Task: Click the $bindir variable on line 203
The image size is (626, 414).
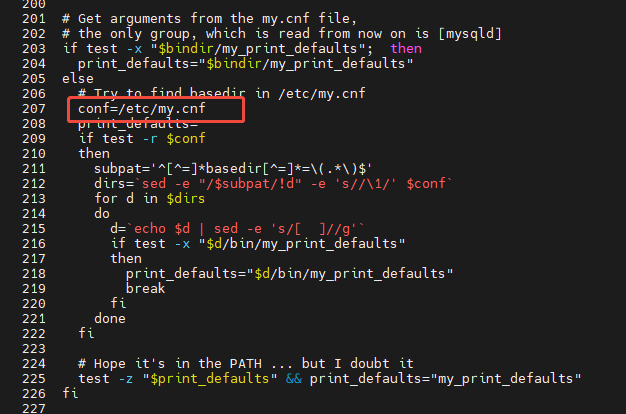Action: pos(186,49)
